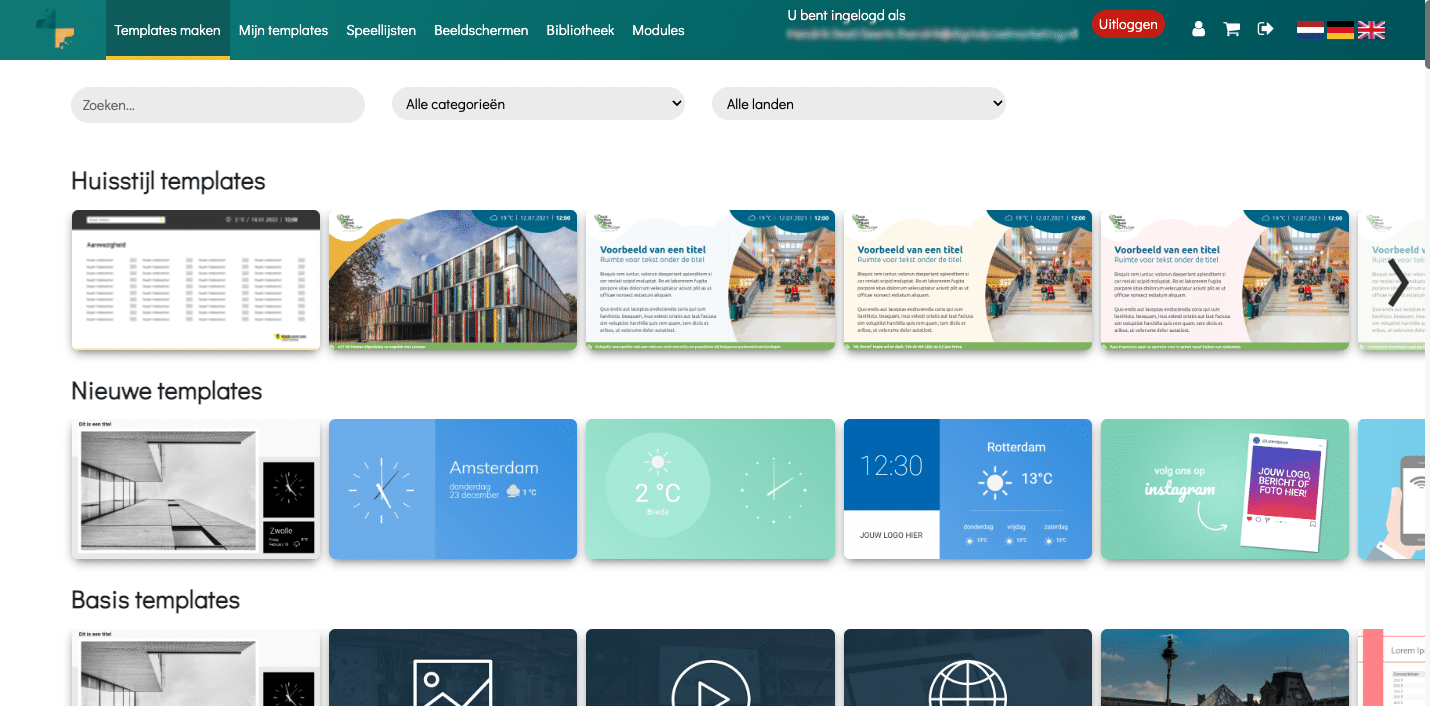Open the shopping cart icon
The image size is (1430, 706).
coord(1232,29)
